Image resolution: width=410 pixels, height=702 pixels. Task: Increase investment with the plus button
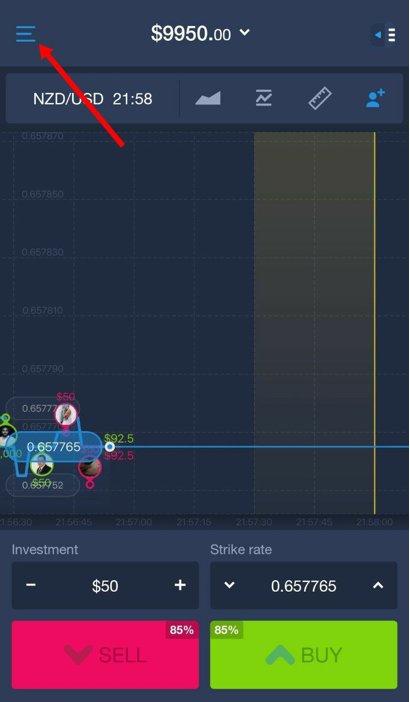(180, 585)
